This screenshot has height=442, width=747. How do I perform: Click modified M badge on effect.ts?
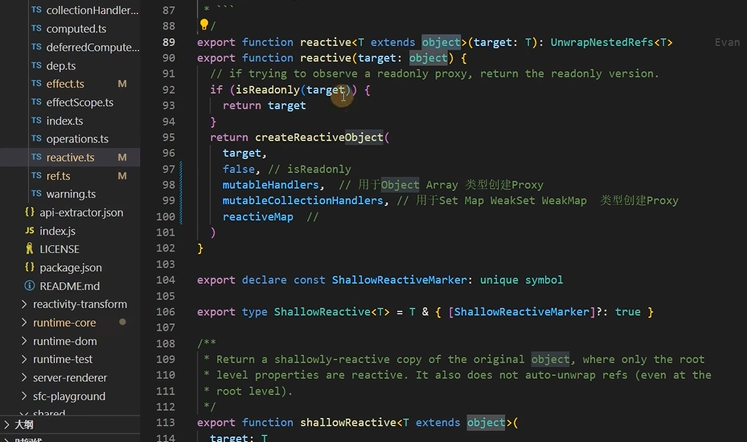click(122, 84)
